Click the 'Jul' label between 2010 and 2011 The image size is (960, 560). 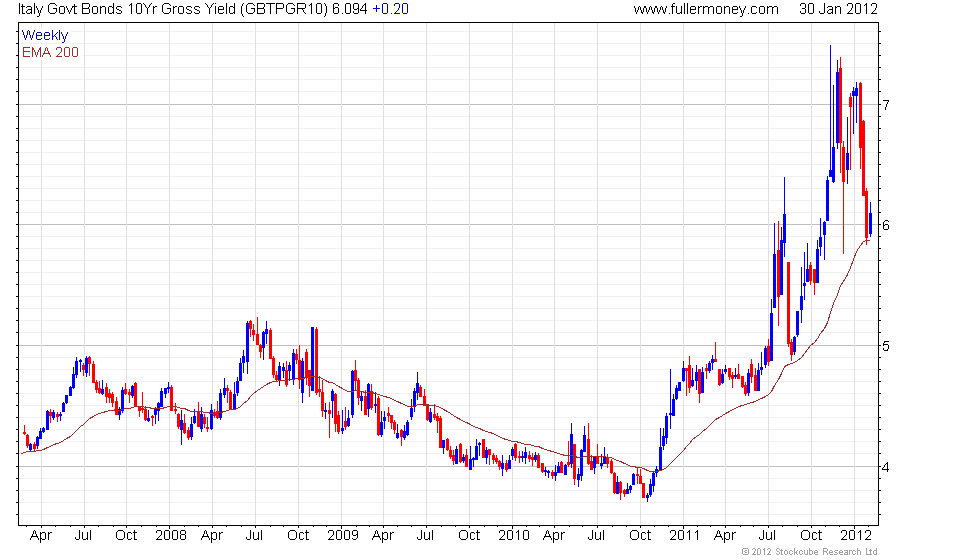(596, 535)
